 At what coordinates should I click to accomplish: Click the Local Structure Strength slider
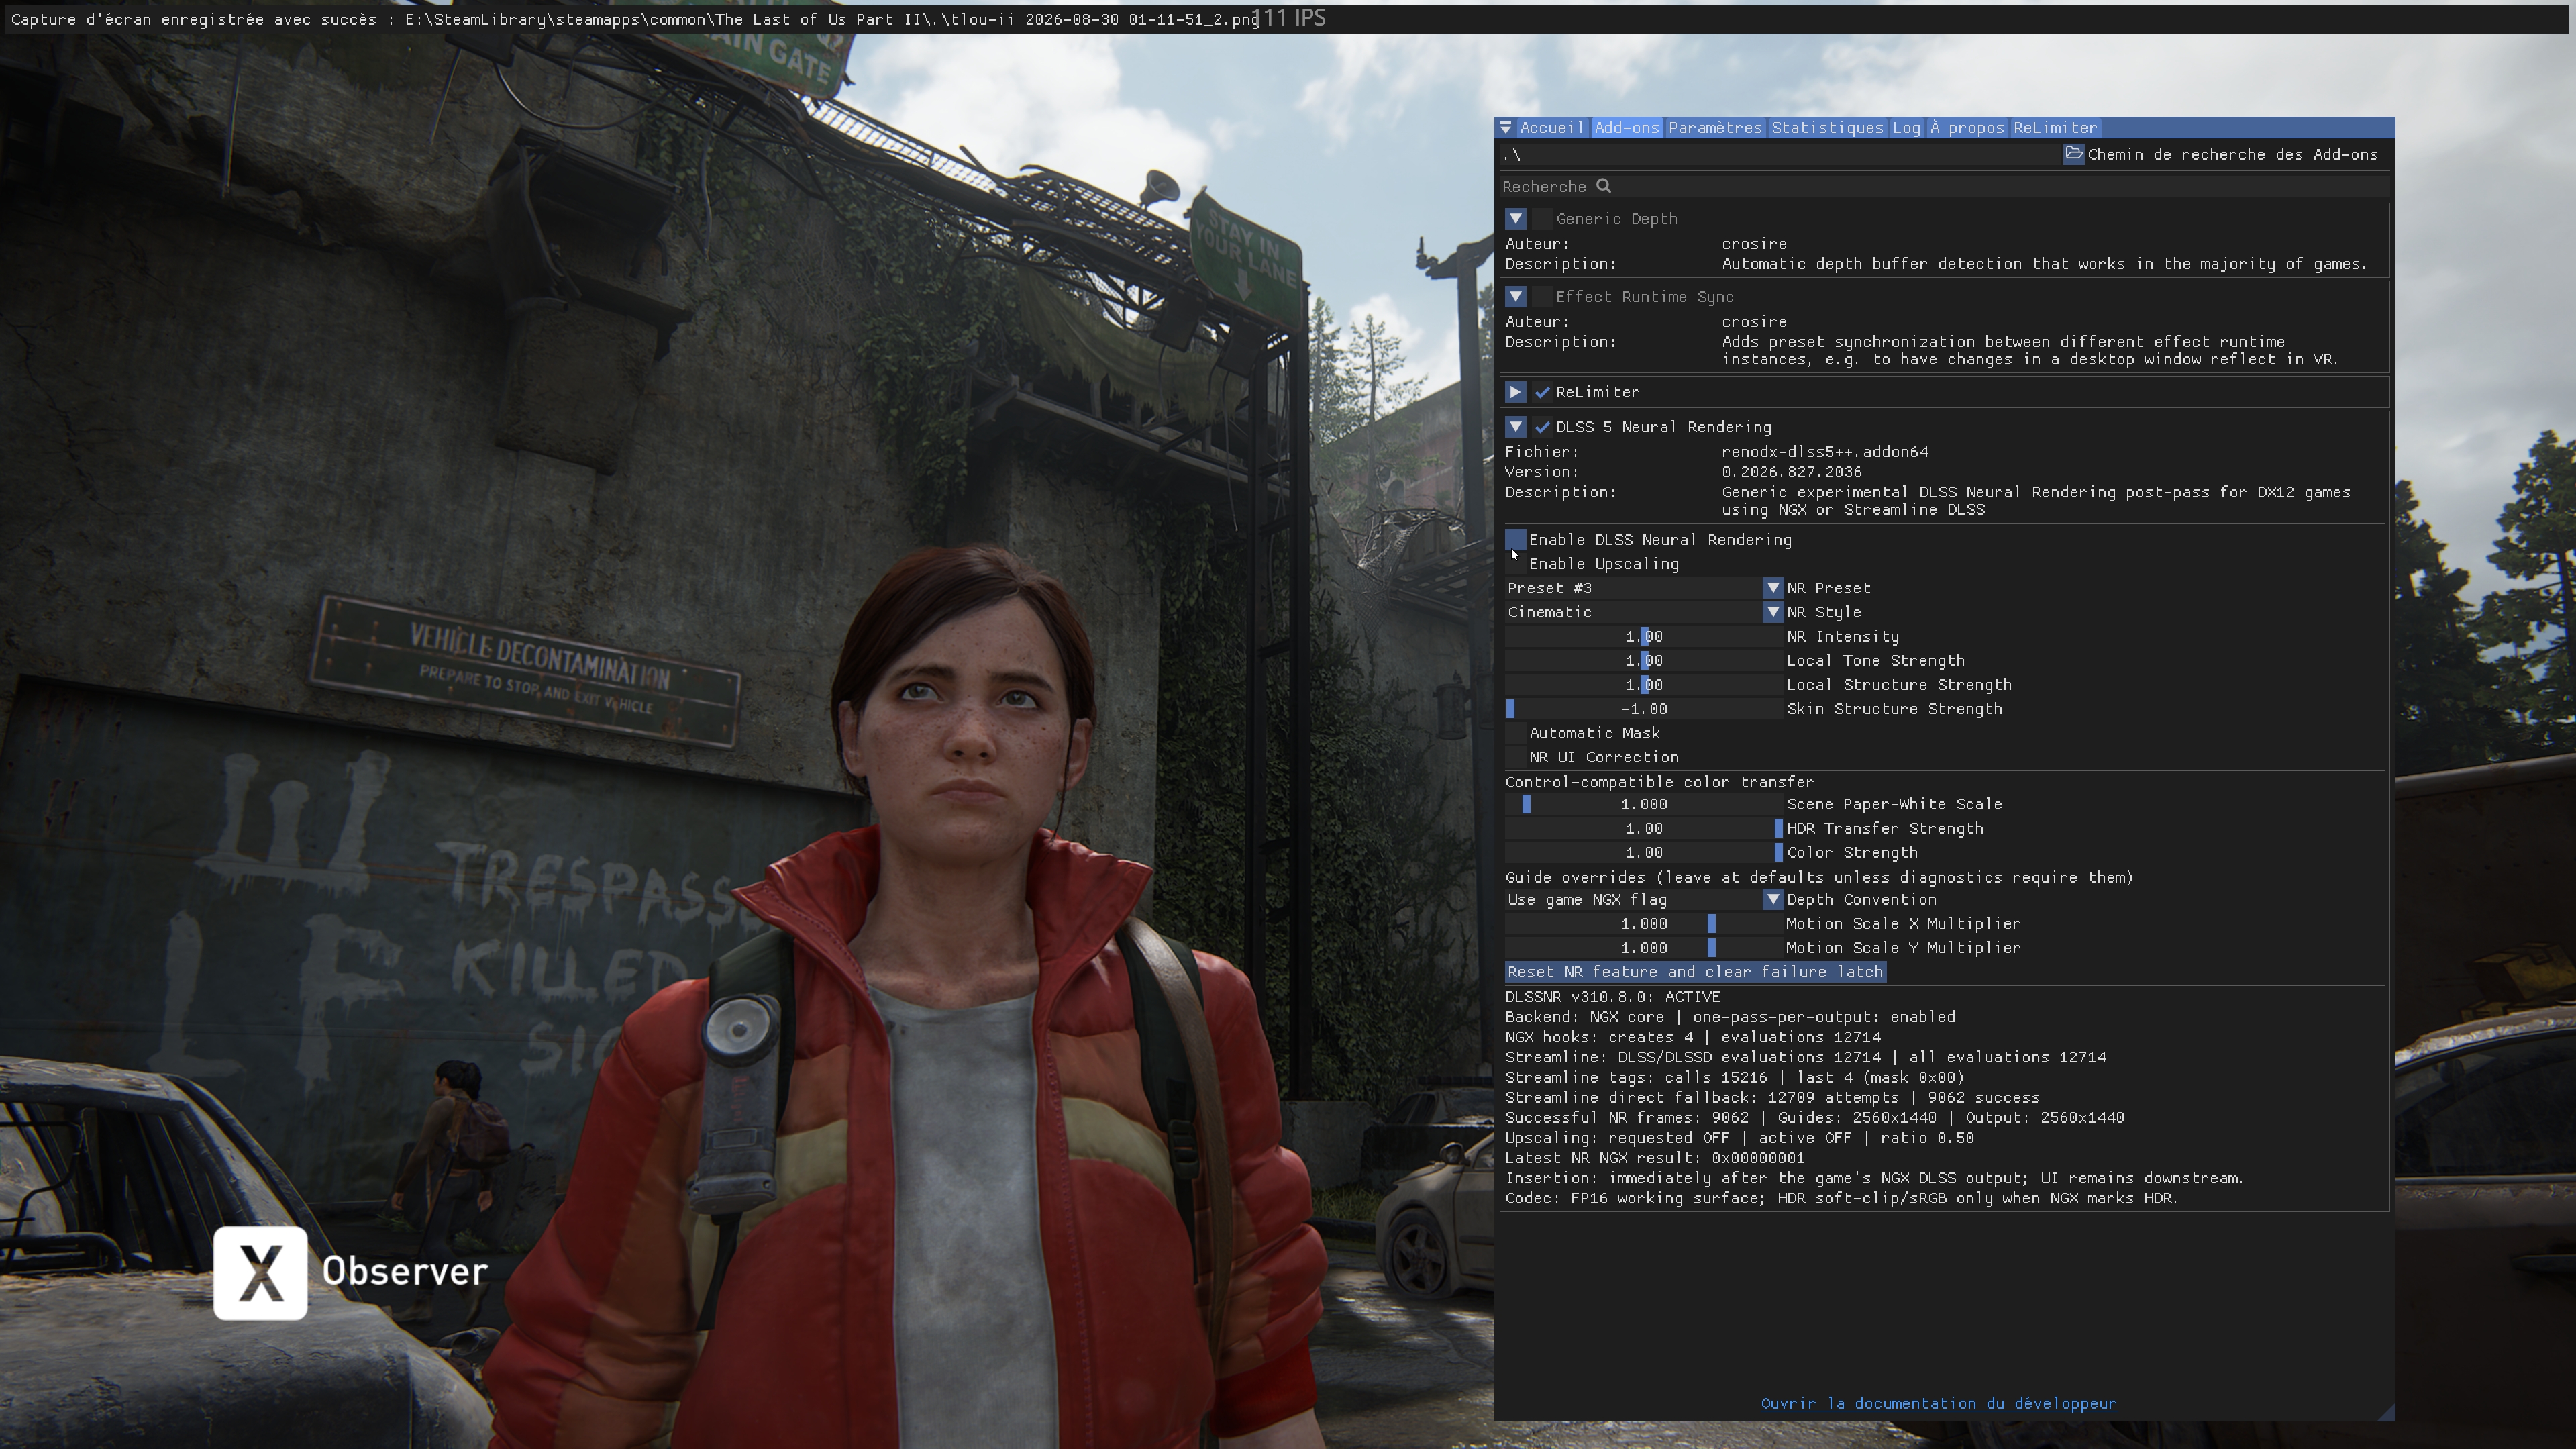(x=1644, y=685)
